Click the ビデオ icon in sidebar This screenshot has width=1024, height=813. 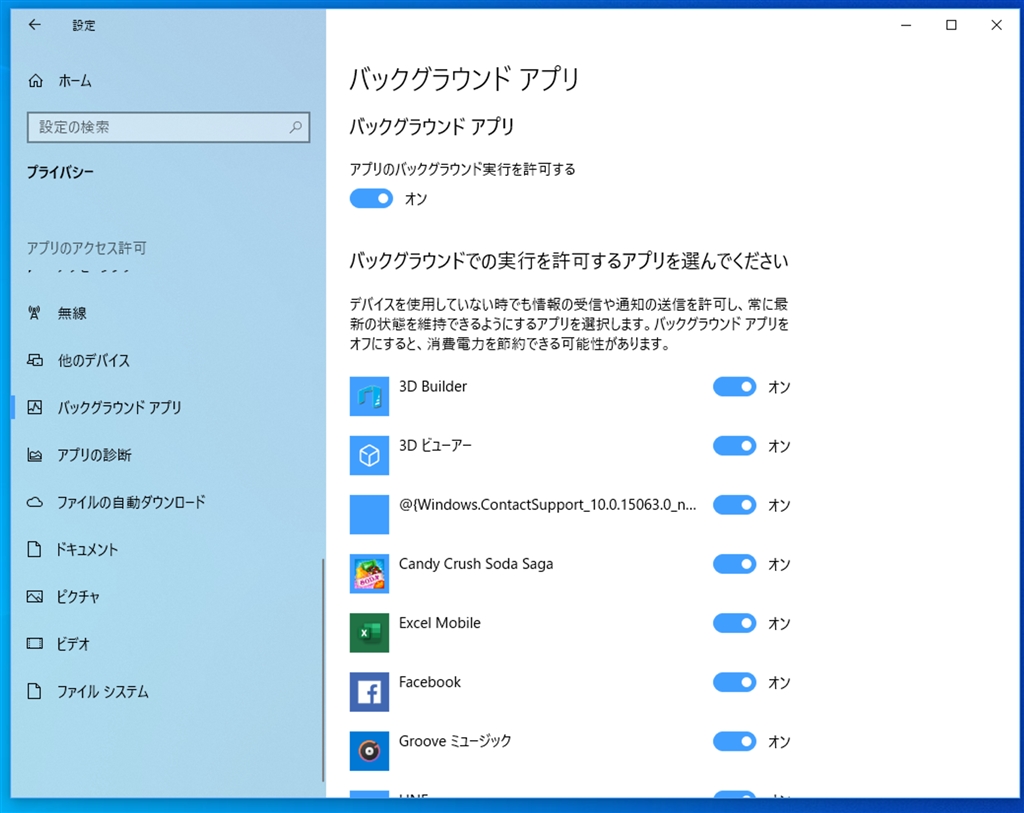[x=35, y=644]
